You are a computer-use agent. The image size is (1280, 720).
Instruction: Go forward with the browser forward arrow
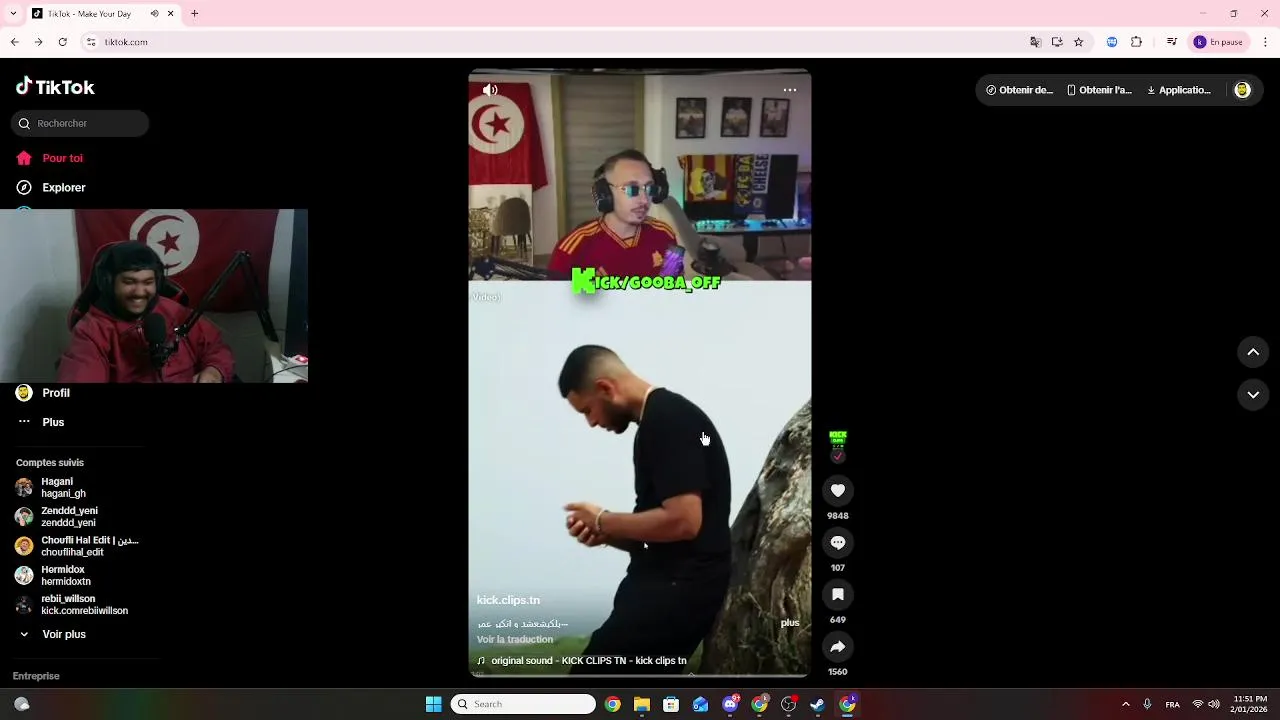[38, 42]
